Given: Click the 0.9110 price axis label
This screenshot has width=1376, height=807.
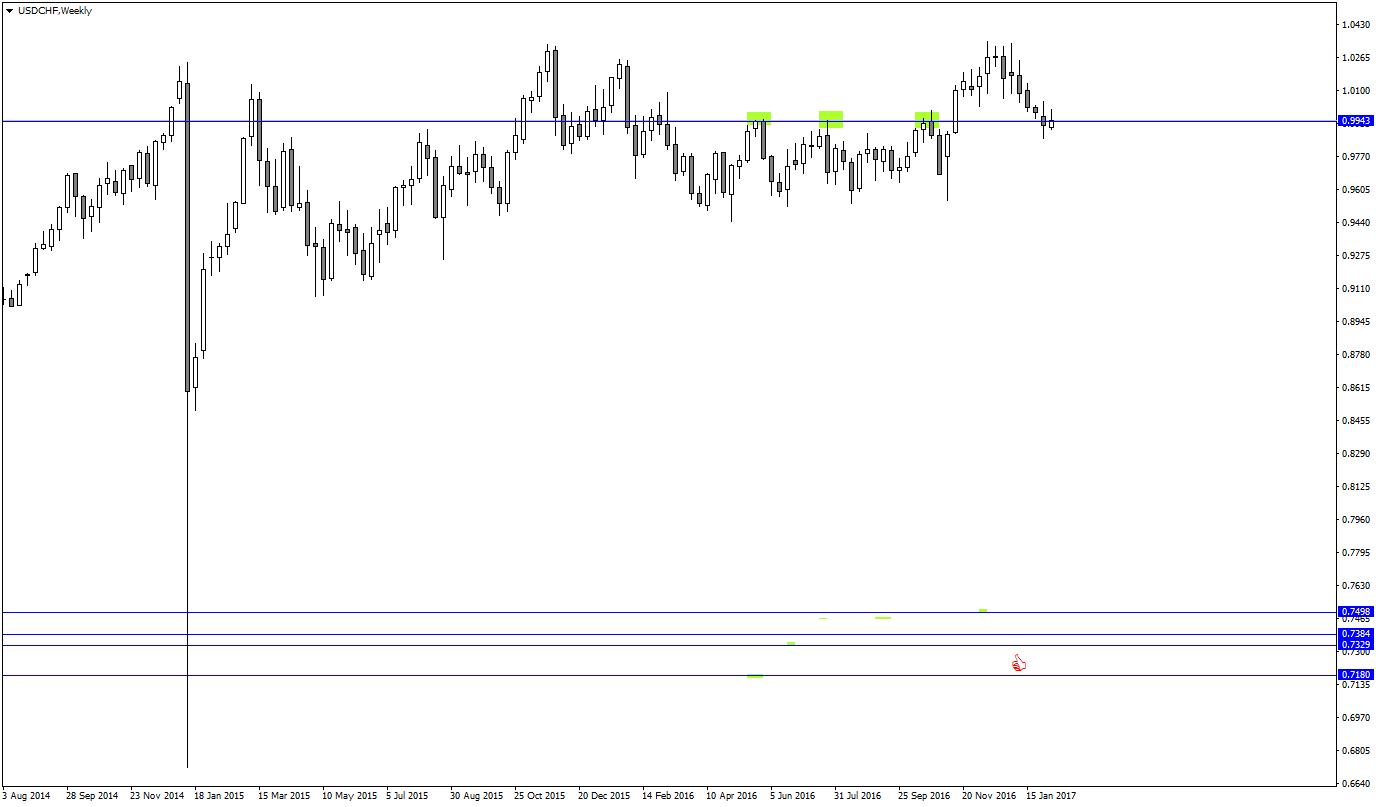Looking at the screenshot, I should tap(1357, 288).
